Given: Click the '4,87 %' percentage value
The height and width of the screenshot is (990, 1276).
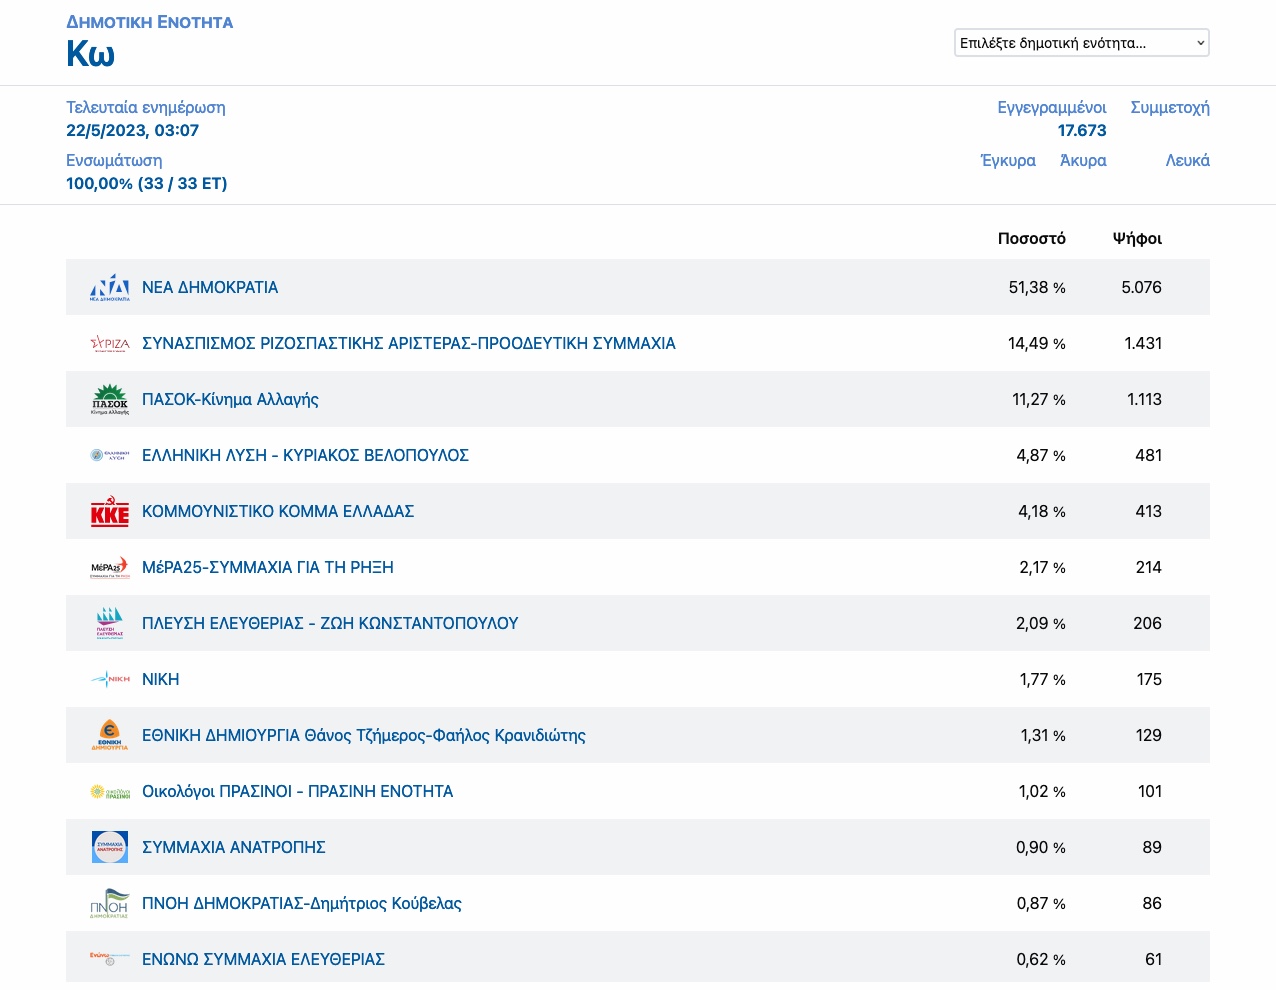Looking at the screenshot, I should click(1041, 455).
